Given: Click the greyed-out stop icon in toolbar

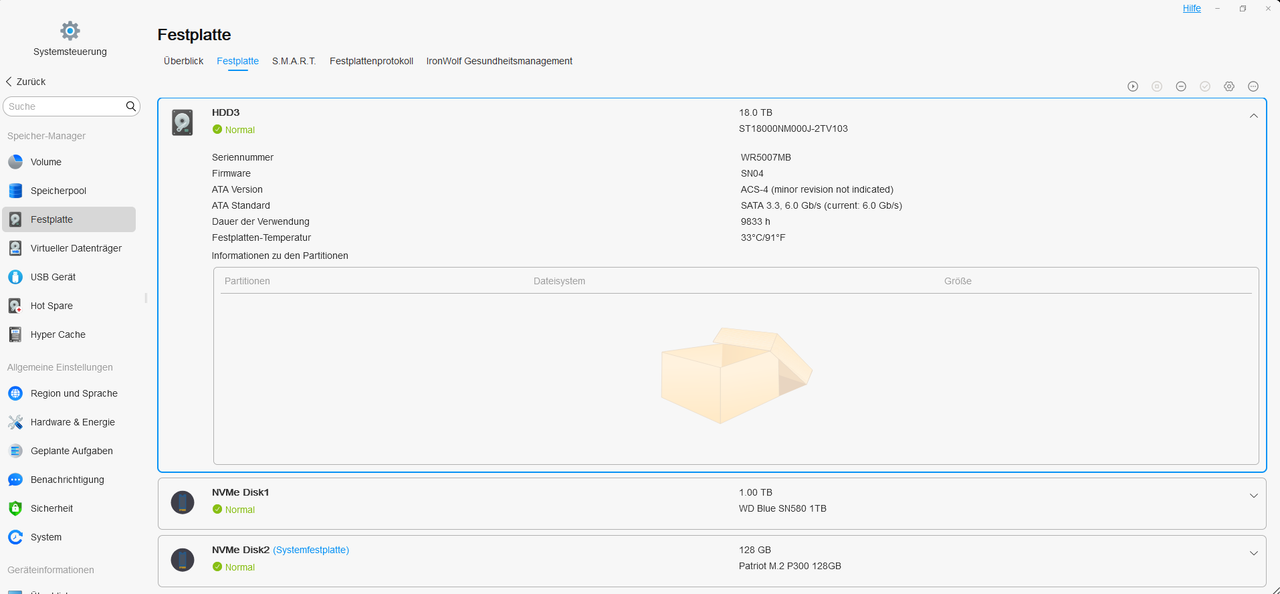Looking at the screenshot, I should 1157,87.
